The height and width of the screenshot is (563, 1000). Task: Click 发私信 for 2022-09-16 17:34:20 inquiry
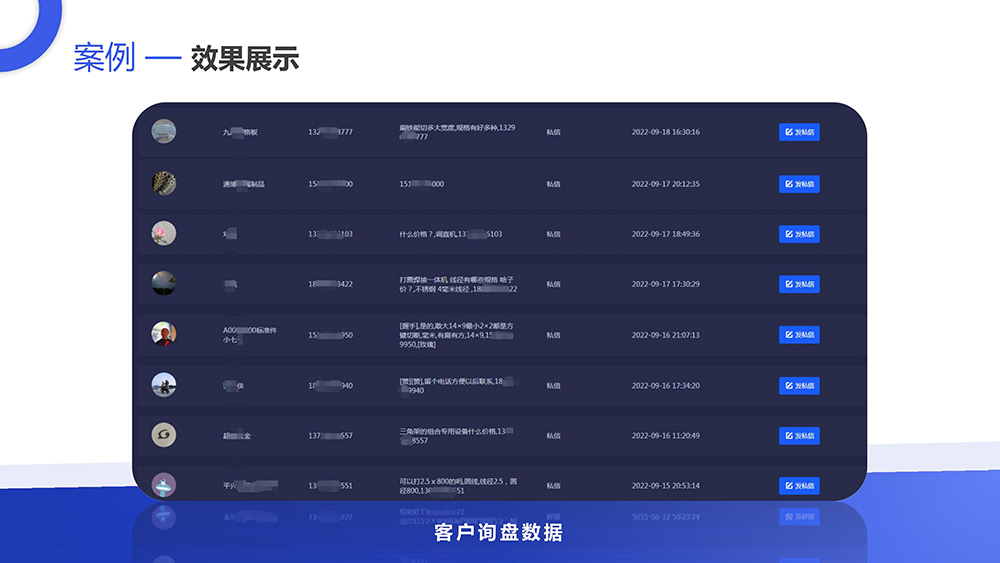[799, 385]
